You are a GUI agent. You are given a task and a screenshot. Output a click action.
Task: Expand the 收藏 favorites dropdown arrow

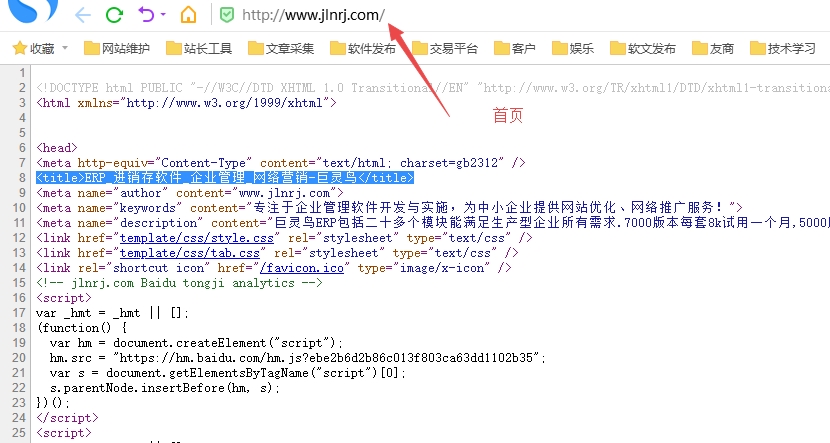(65, 48)
